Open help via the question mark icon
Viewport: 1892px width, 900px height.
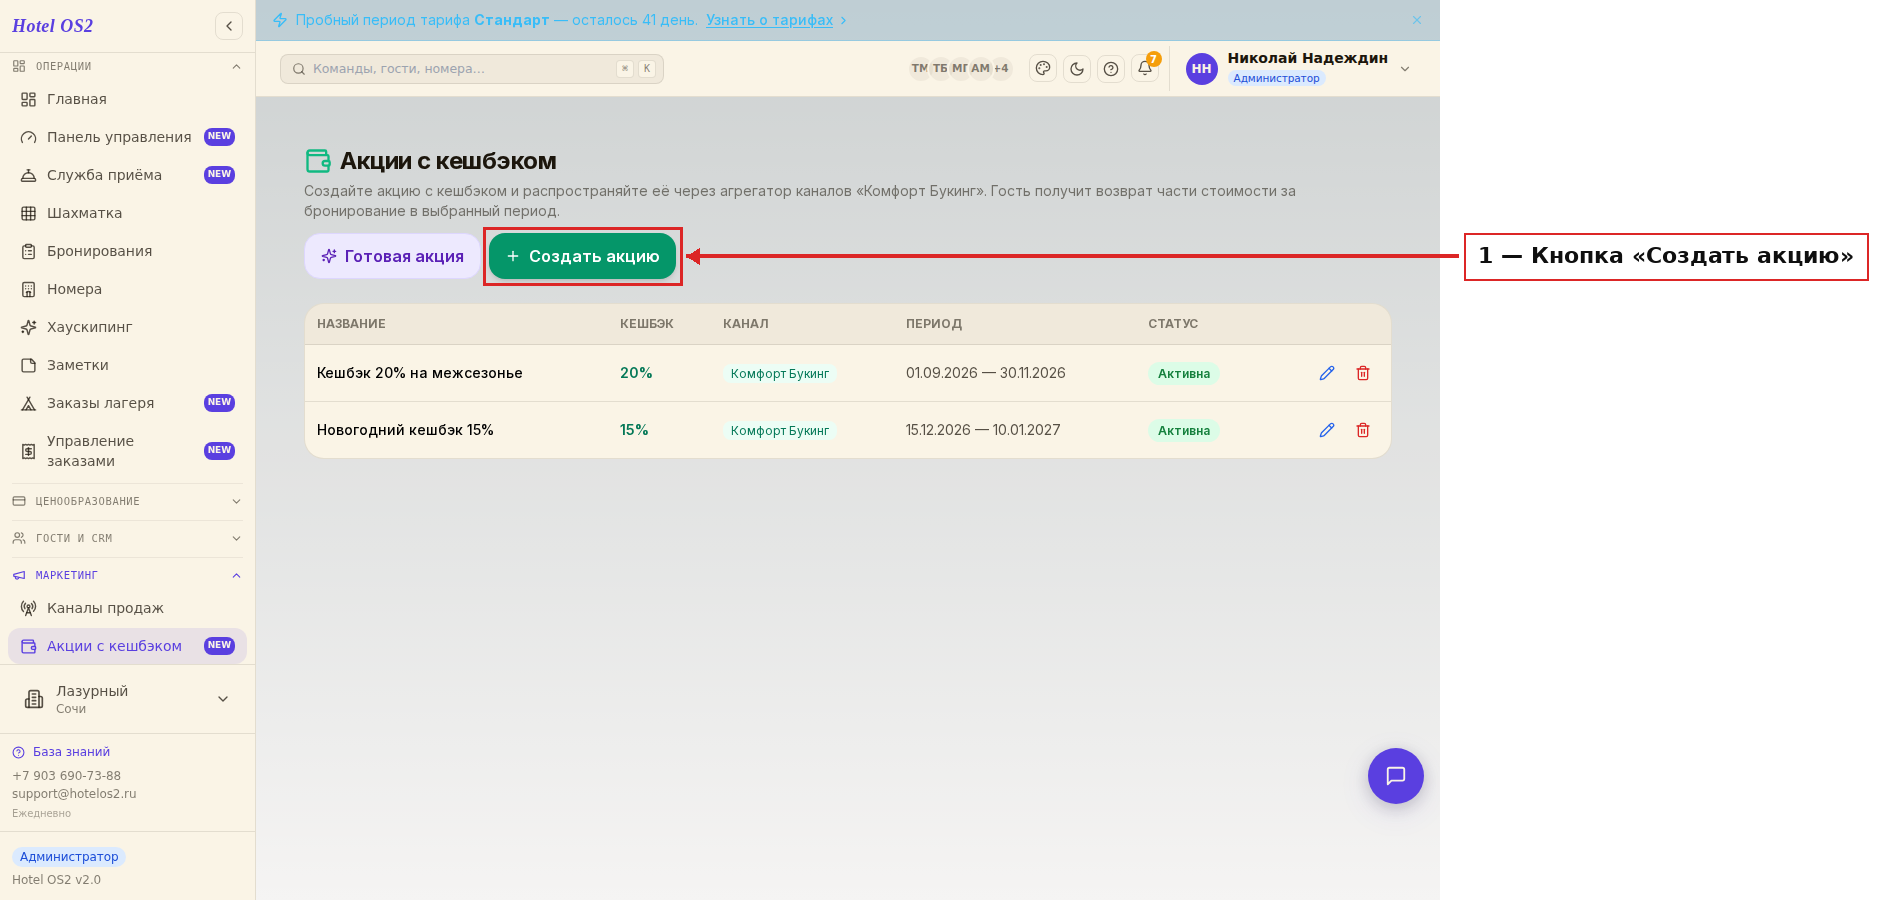pos(1111,69)
